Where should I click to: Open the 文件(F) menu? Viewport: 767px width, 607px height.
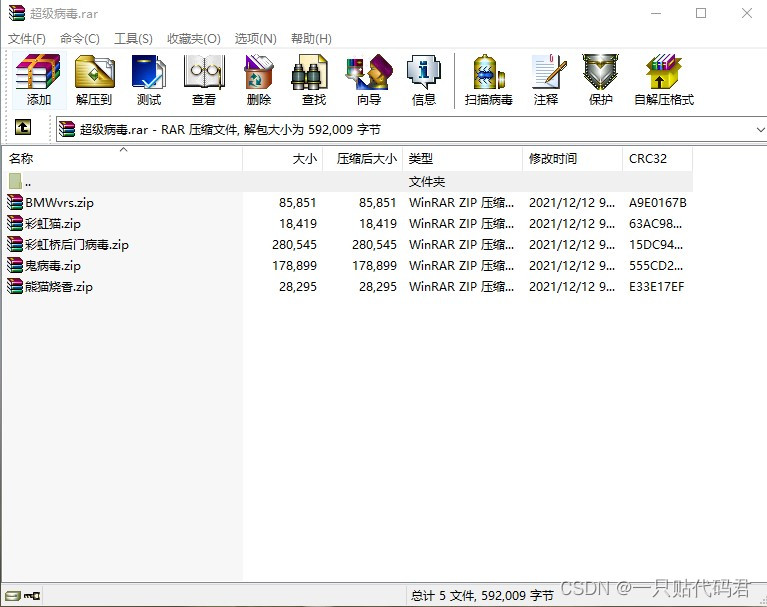tap(27, 39)
